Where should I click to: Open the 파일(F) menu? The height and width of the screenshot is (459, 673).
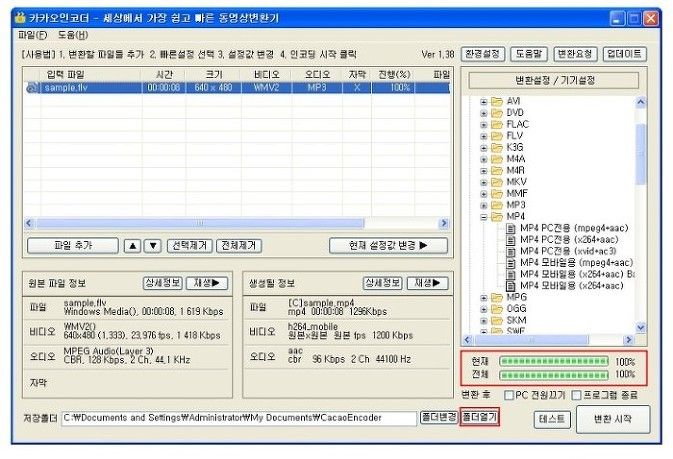pos(33,35)
